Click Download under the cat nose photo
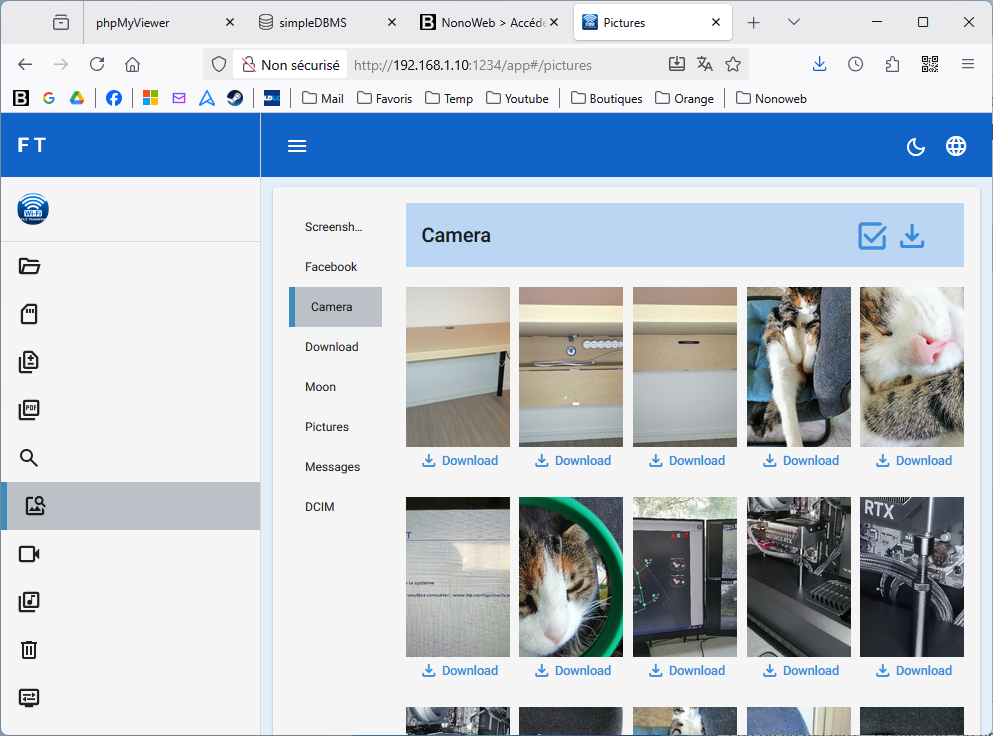Screen dimensions: 993x736 913,461
